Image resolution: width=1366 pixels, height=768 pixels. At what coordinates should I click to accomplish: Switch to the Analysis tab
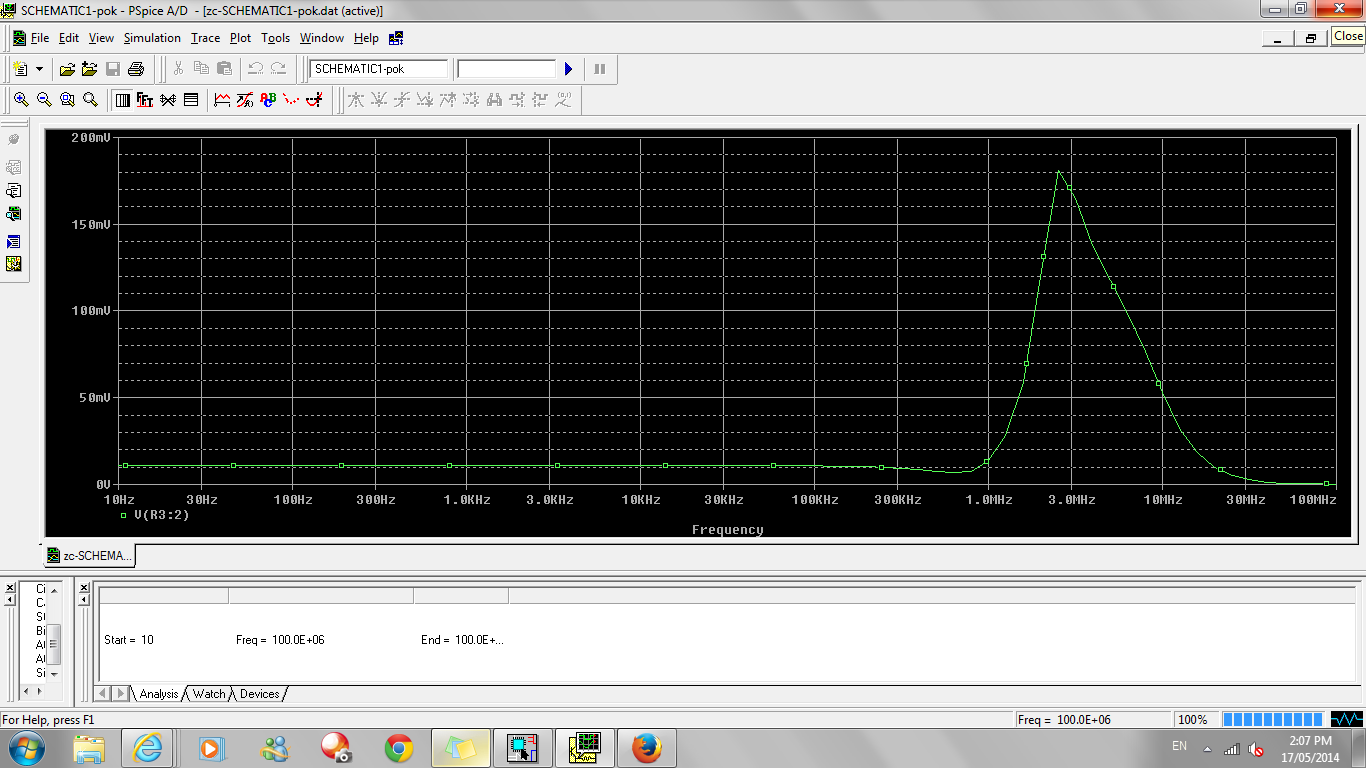[x=158, y=694]
